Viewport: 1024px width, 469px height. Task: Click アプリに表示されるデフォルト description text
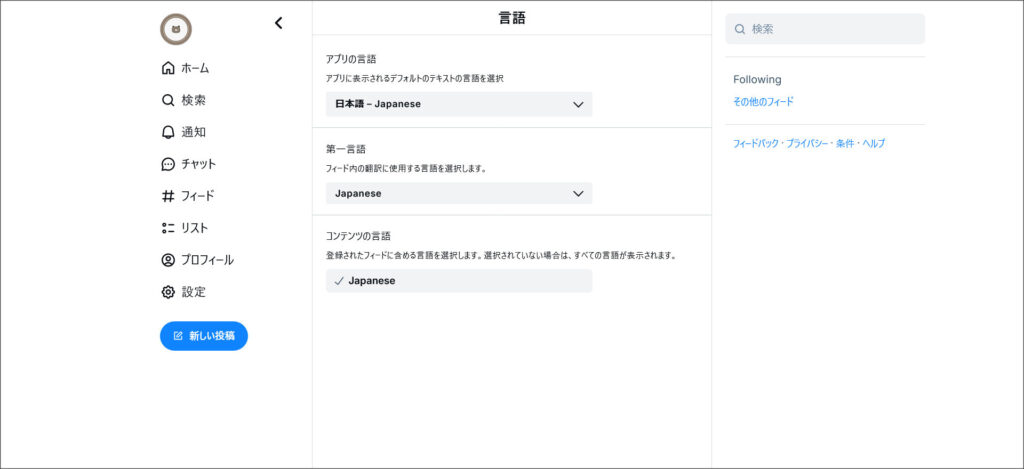(415, 78)
